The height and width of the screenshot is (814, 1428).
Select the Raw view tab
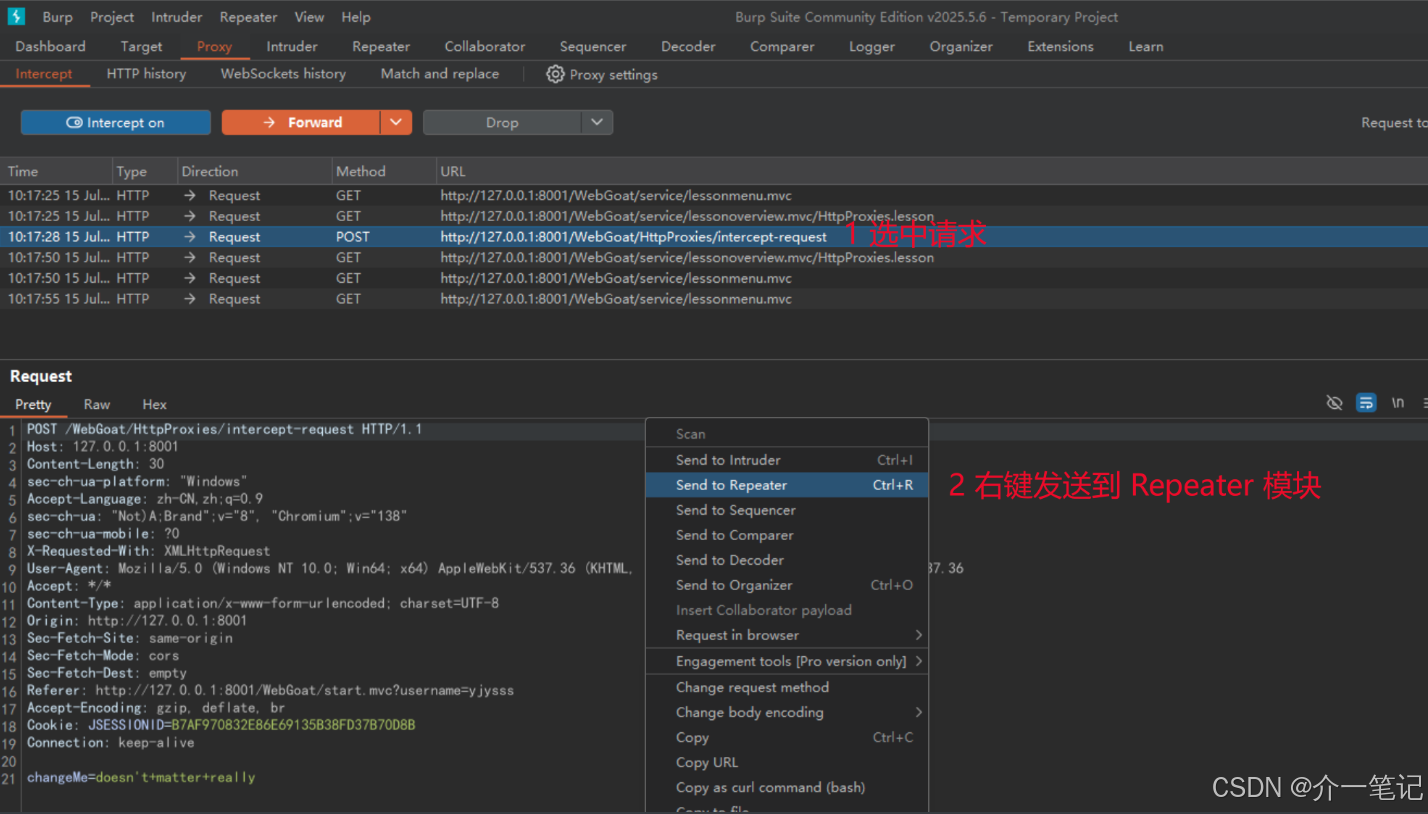(97, 404)
